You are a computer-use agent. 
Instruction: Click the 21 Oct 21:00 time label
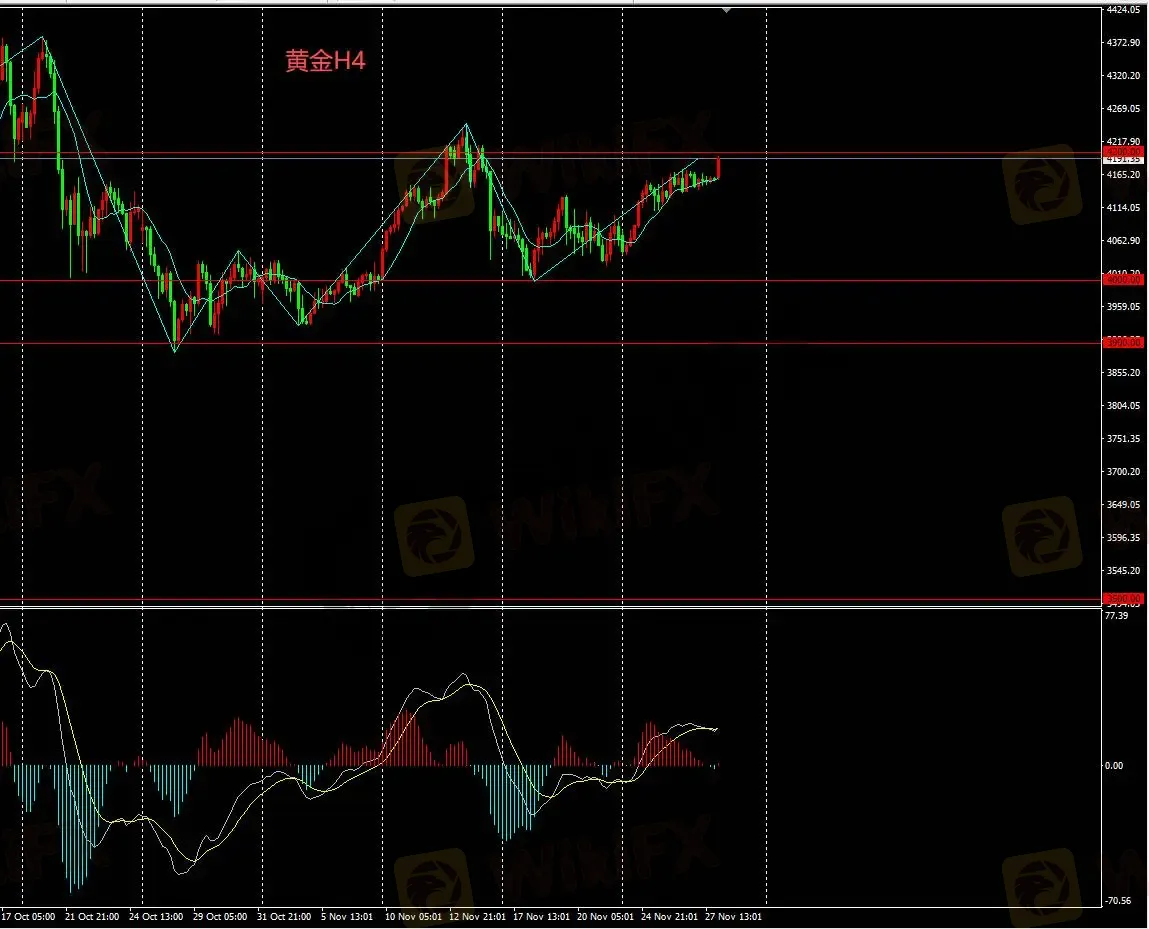tap(92, 917)
